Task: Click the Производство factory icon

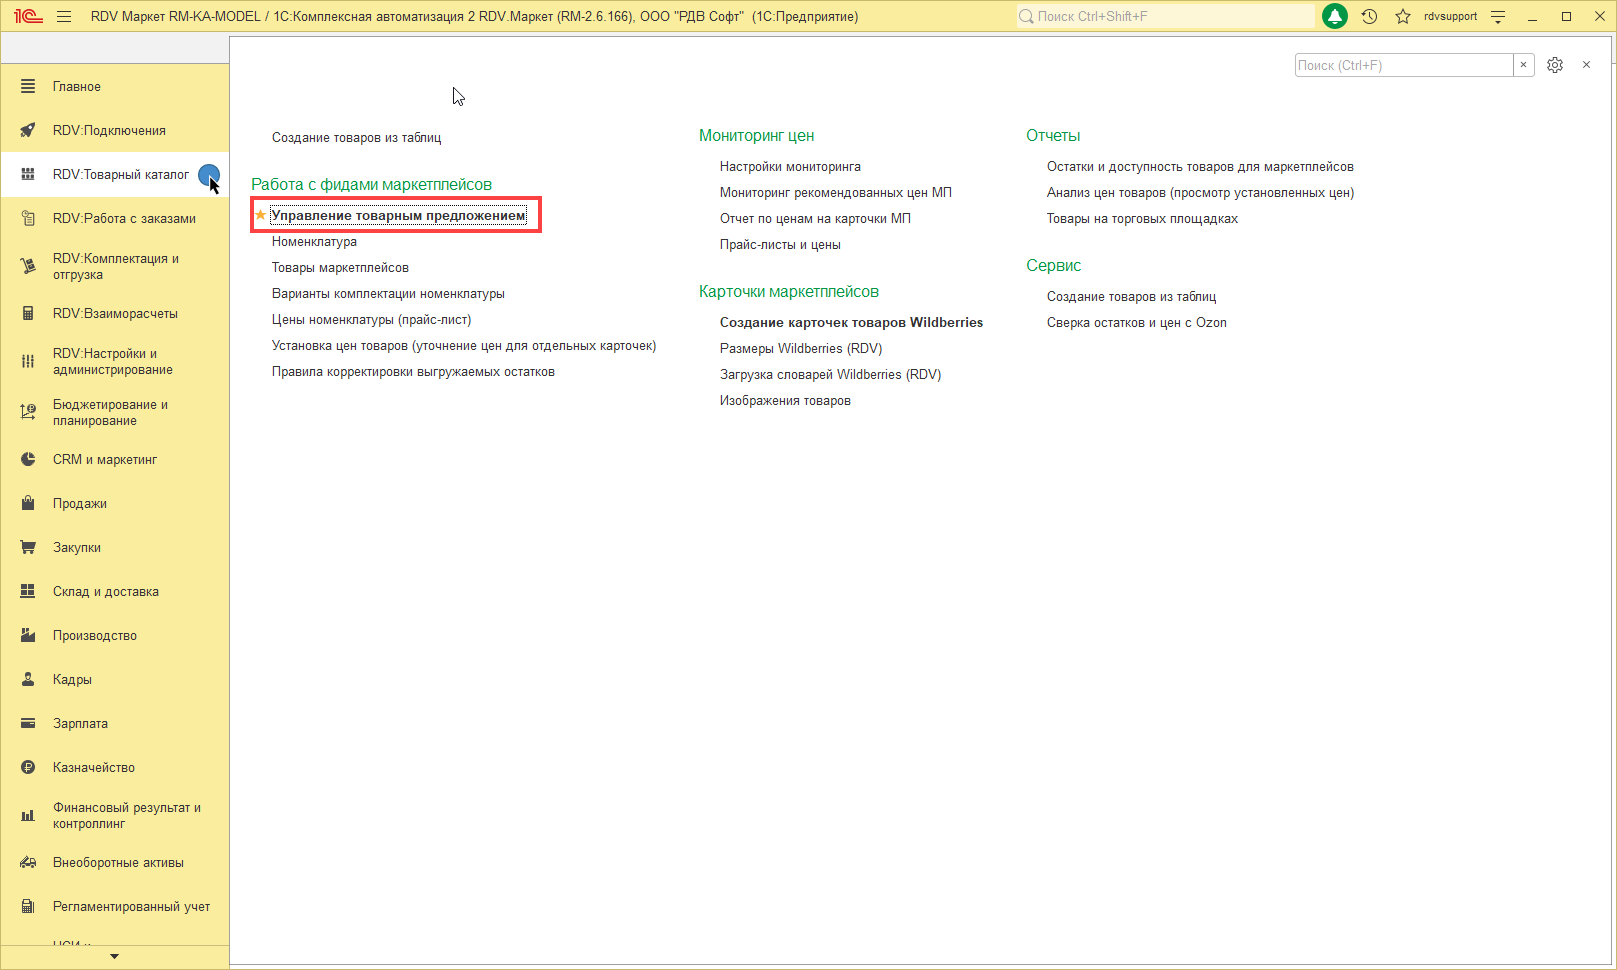Action: (28, 635)
